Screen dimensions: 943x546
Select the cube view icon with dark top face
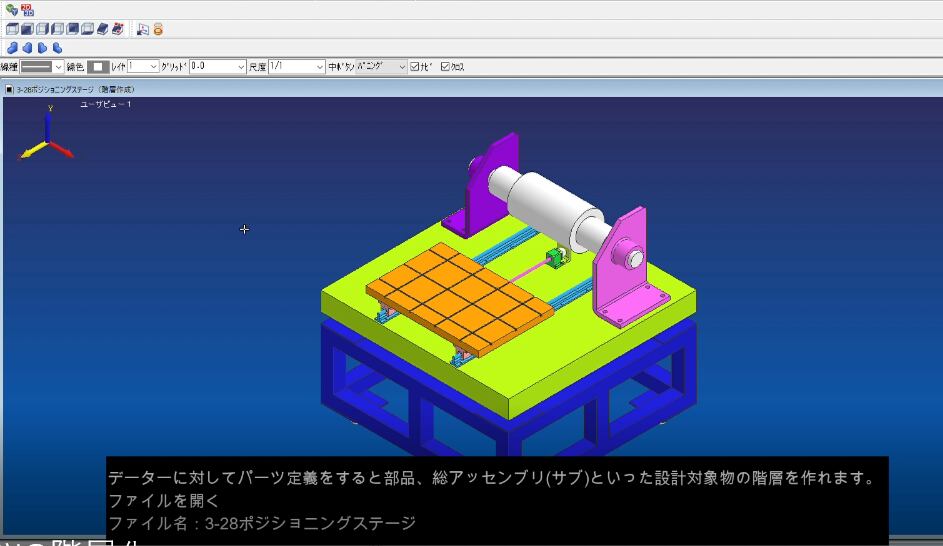(x=12, y=29)
